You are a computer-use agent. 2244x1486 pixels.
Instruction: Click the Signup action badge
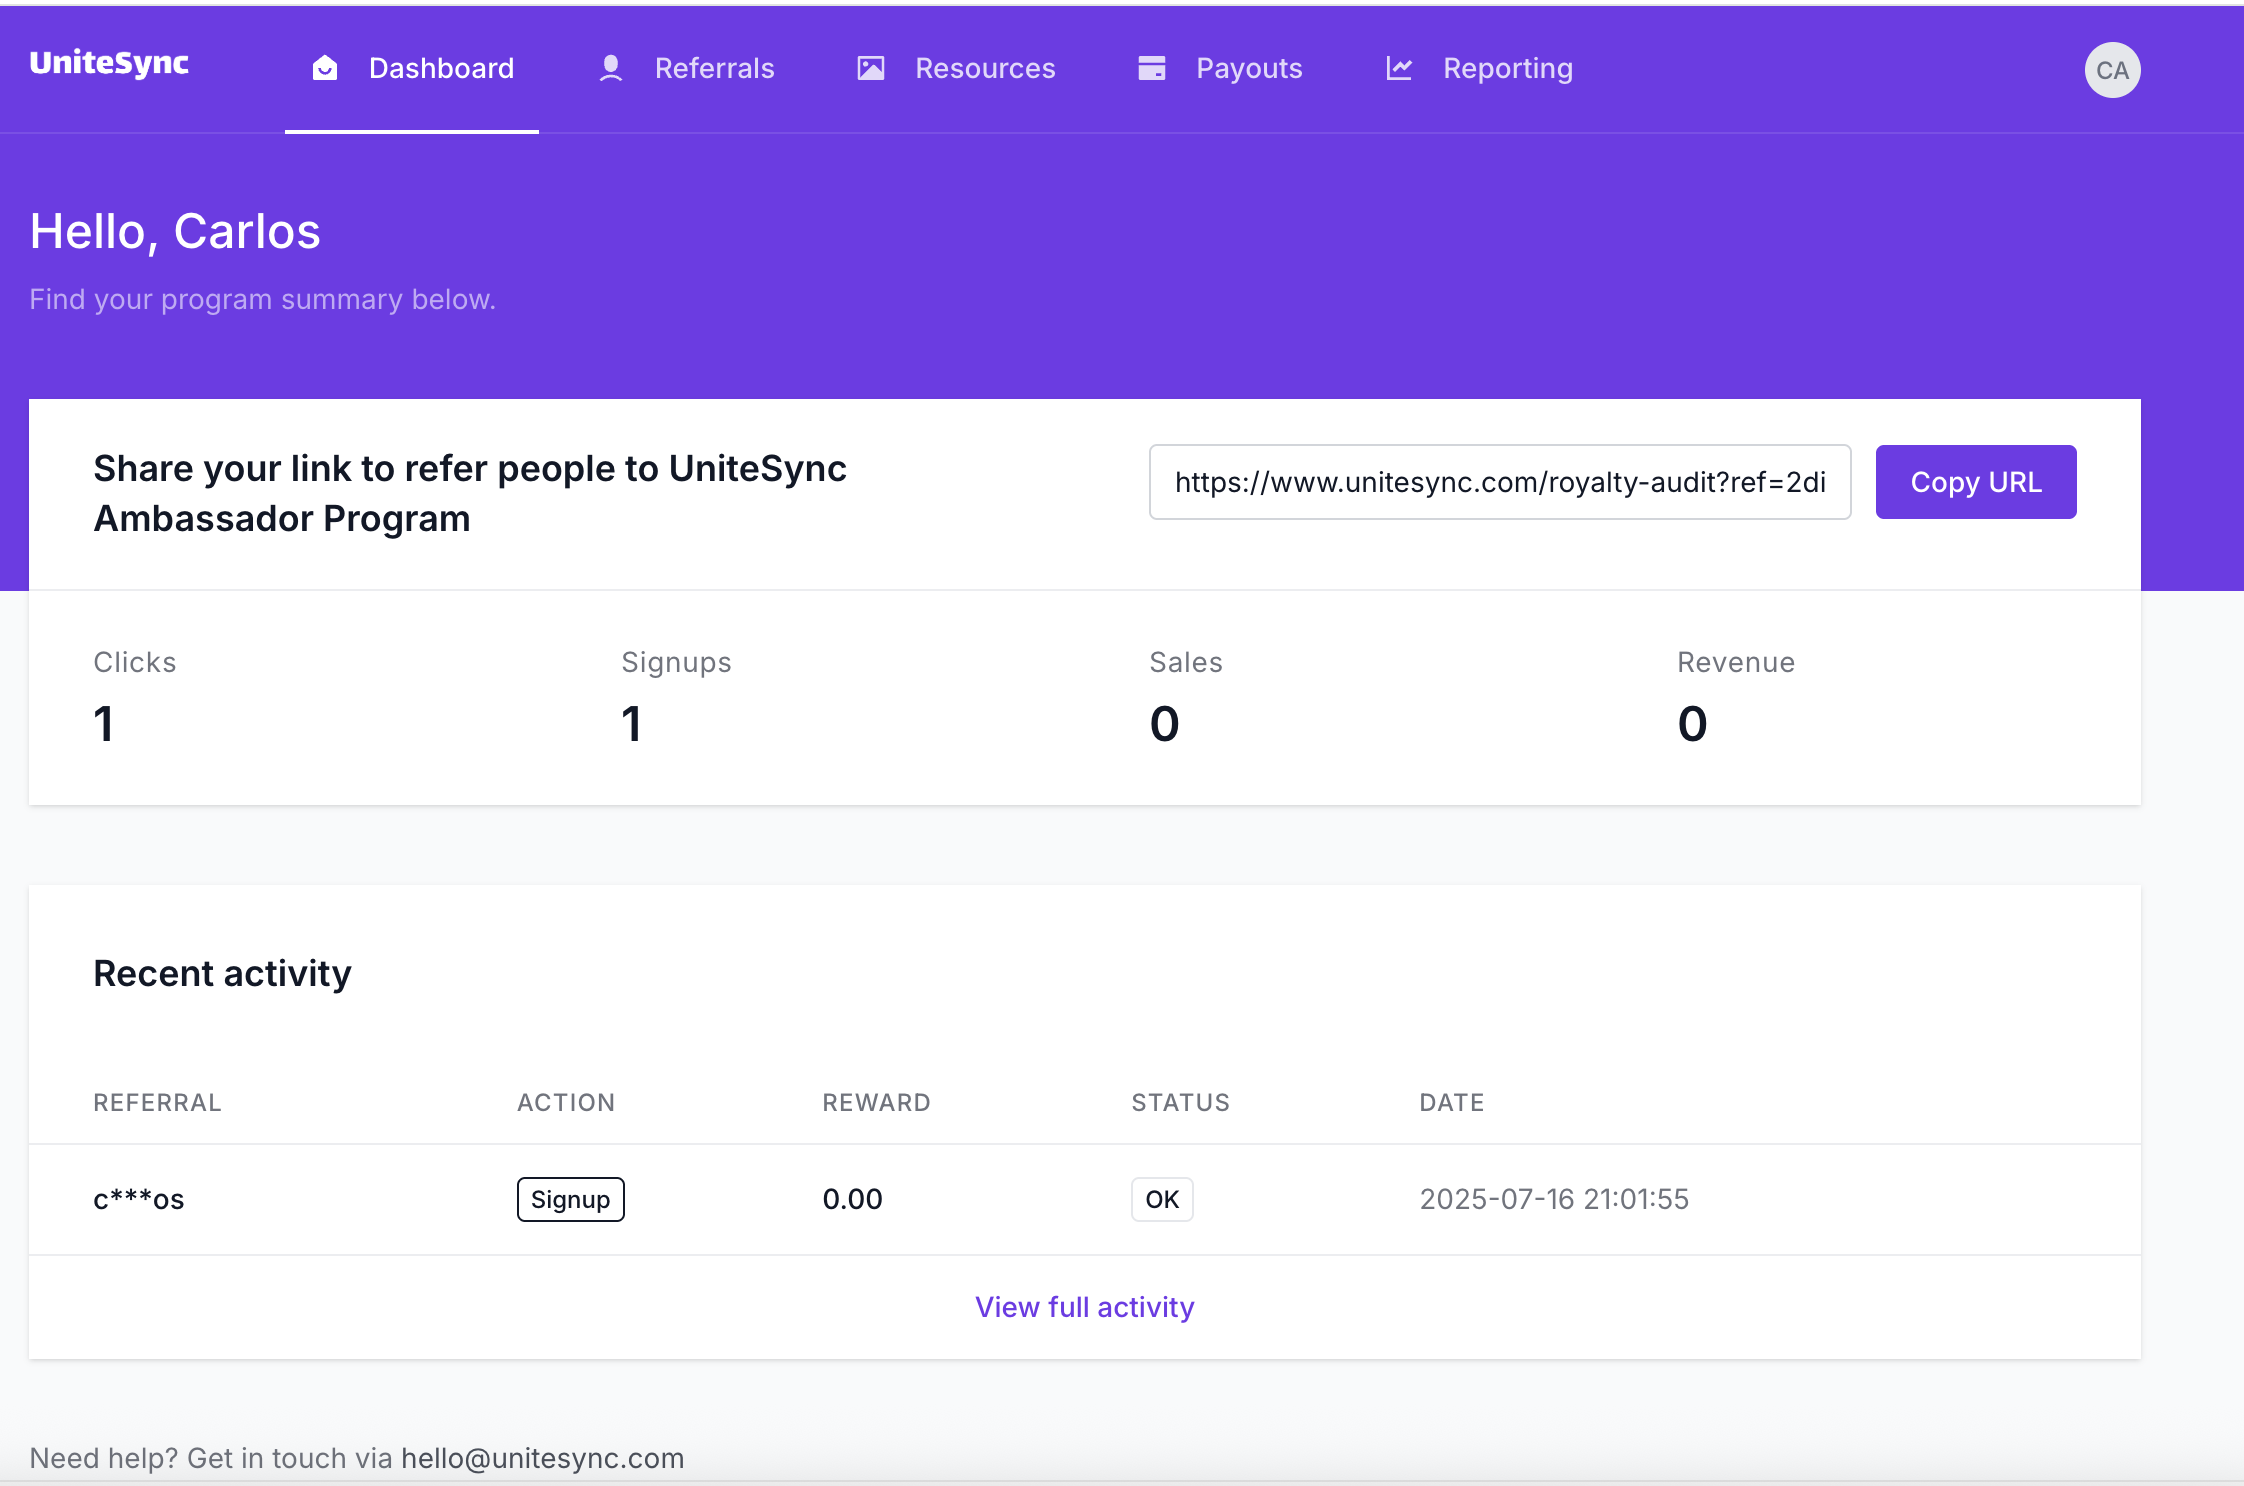(570, 1199)
